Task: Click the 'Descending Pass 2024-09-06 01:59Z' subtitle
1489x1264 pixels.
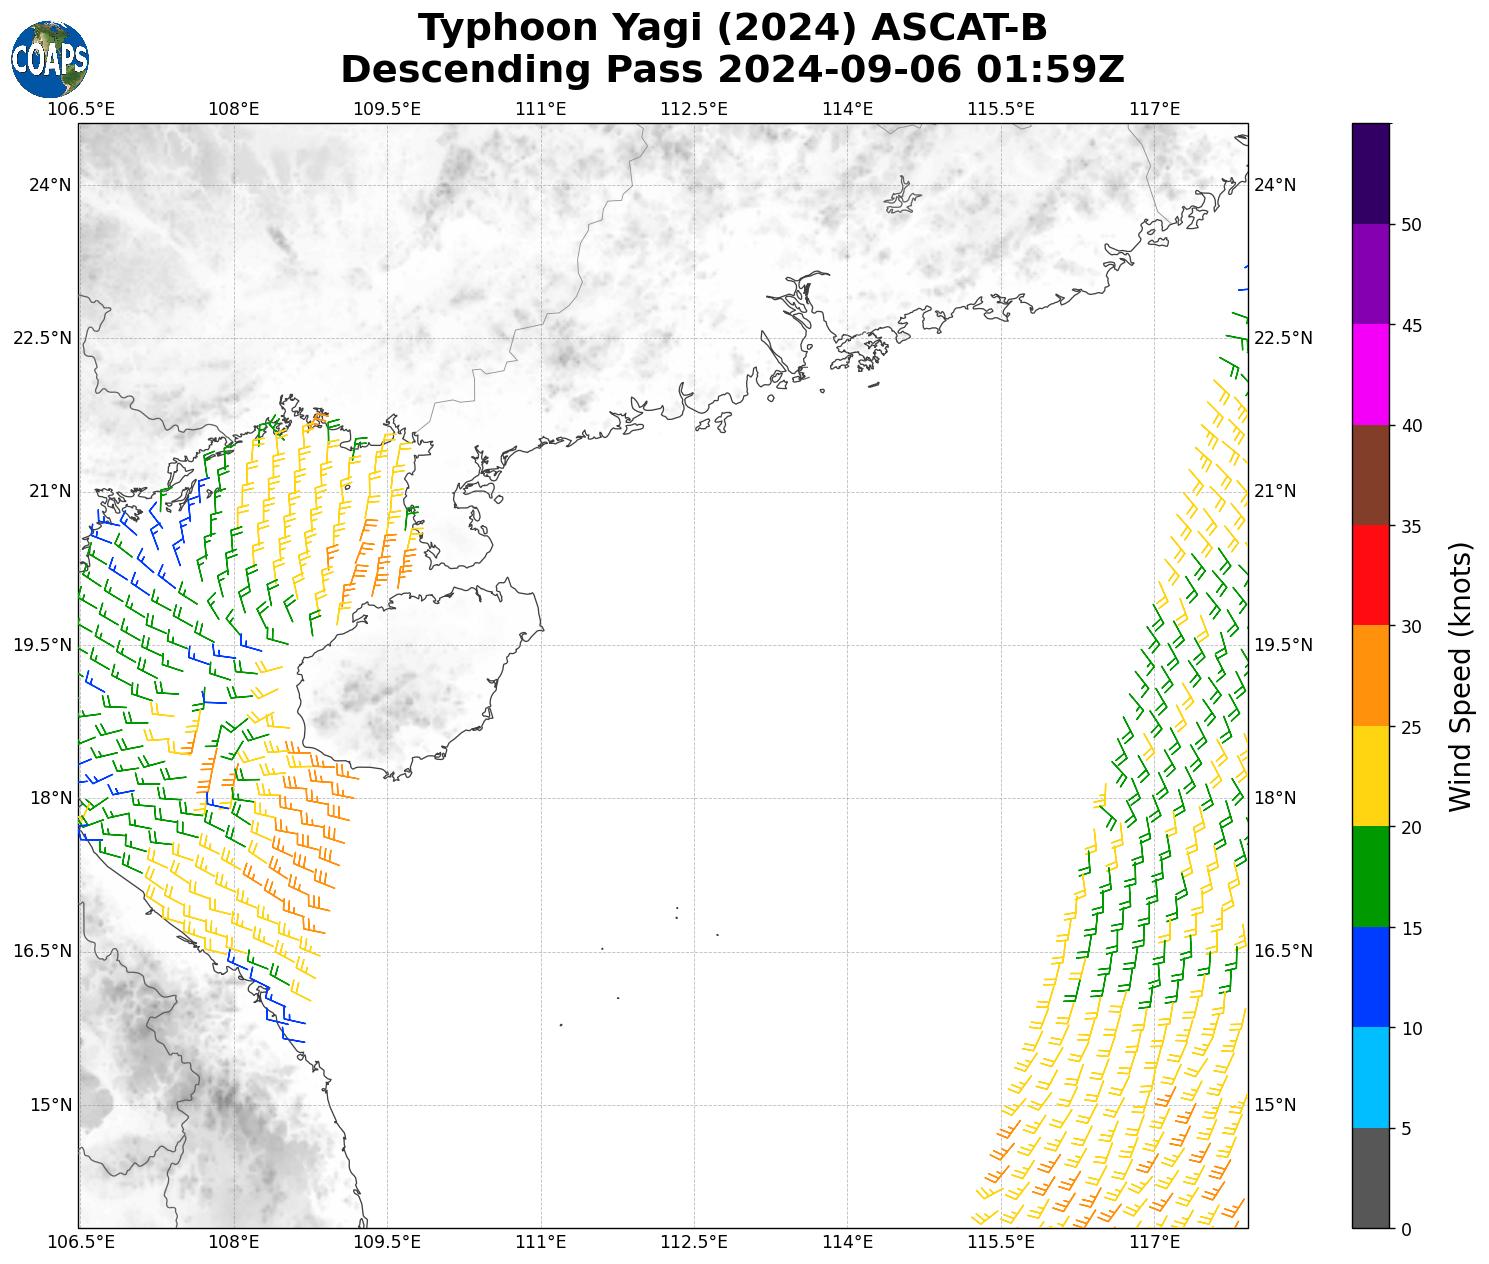Action: [x=732, y=70]
